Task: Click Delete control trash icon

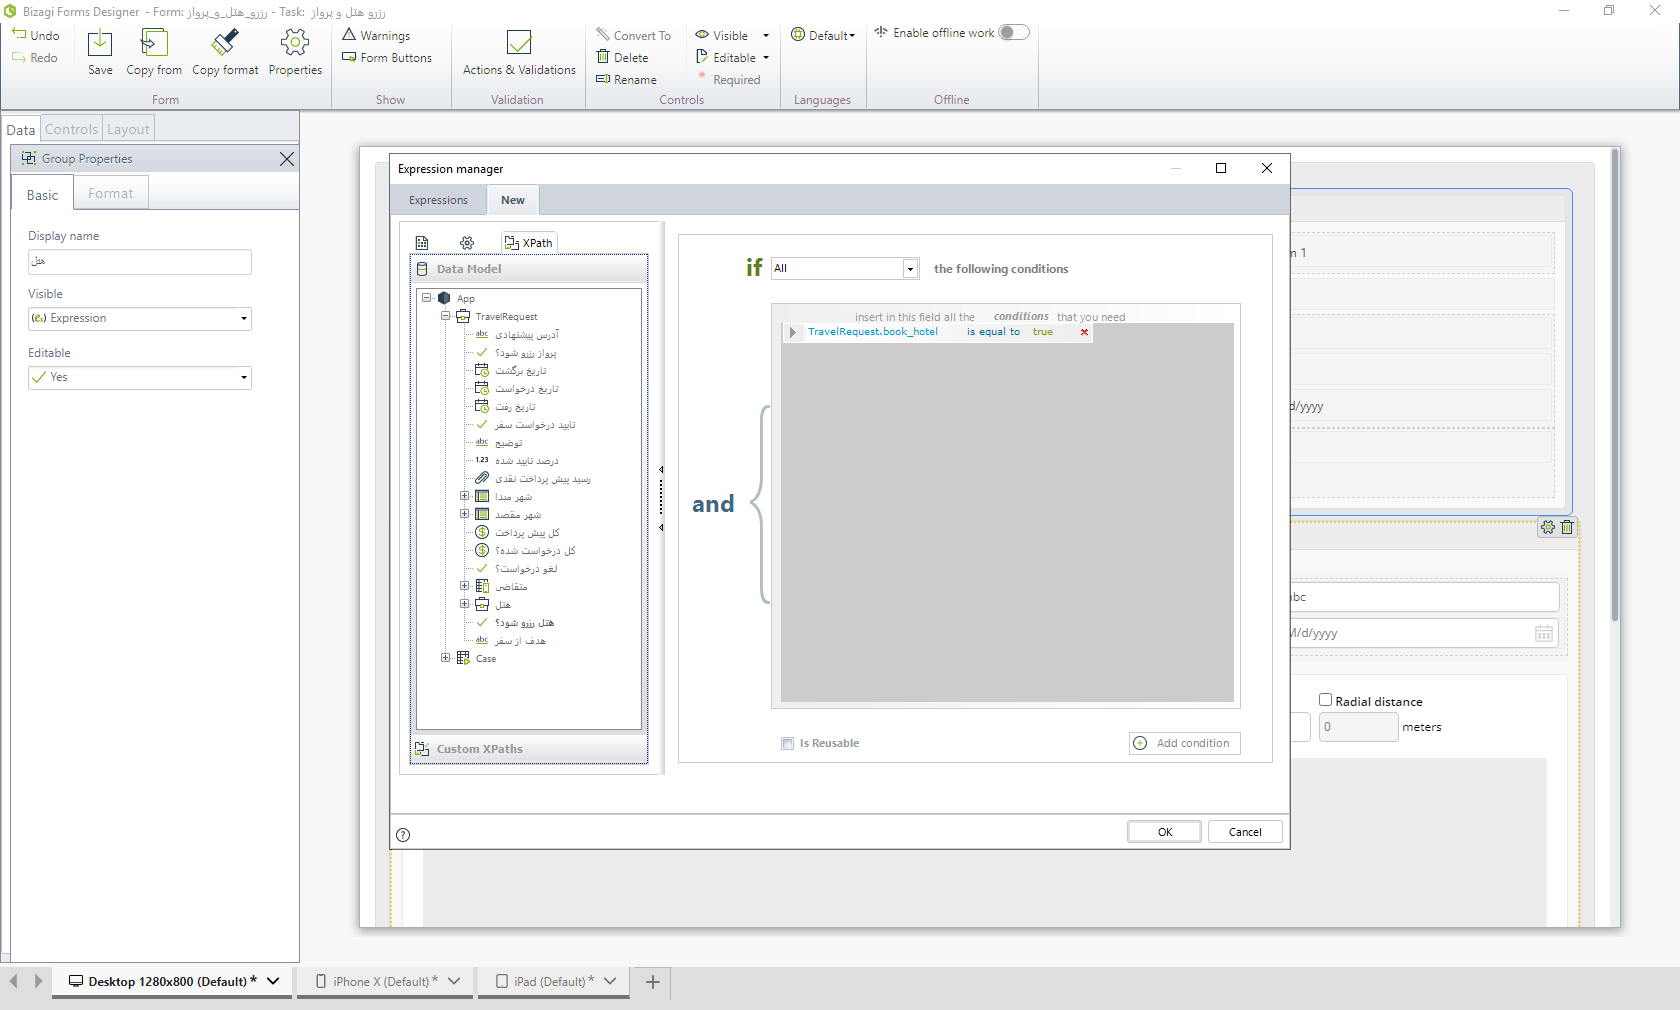Action: coord(603,57)
